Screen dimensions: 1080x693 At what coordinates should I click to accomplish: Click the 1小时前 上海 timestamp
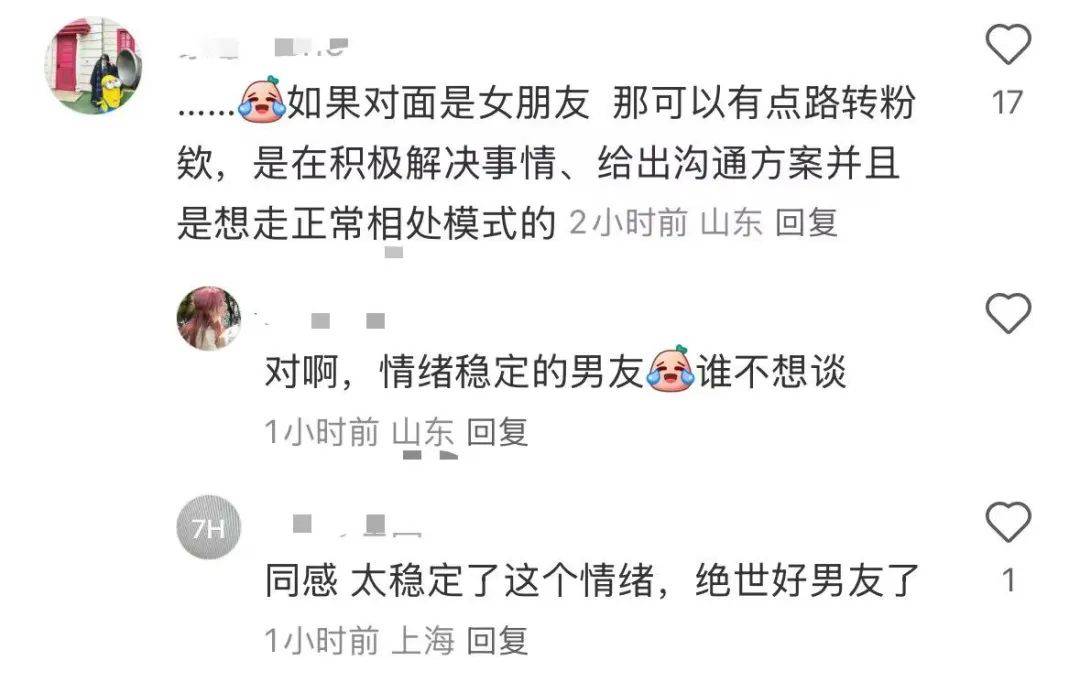360,641
